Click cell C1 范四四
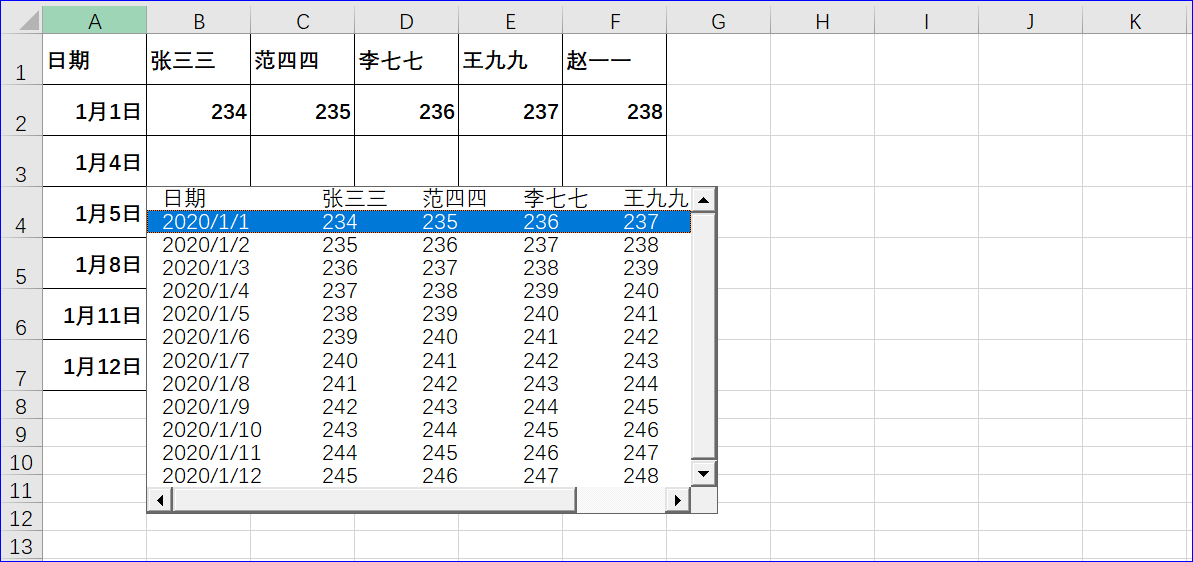This screenshot has width=1193, height=562. [303, 59]
